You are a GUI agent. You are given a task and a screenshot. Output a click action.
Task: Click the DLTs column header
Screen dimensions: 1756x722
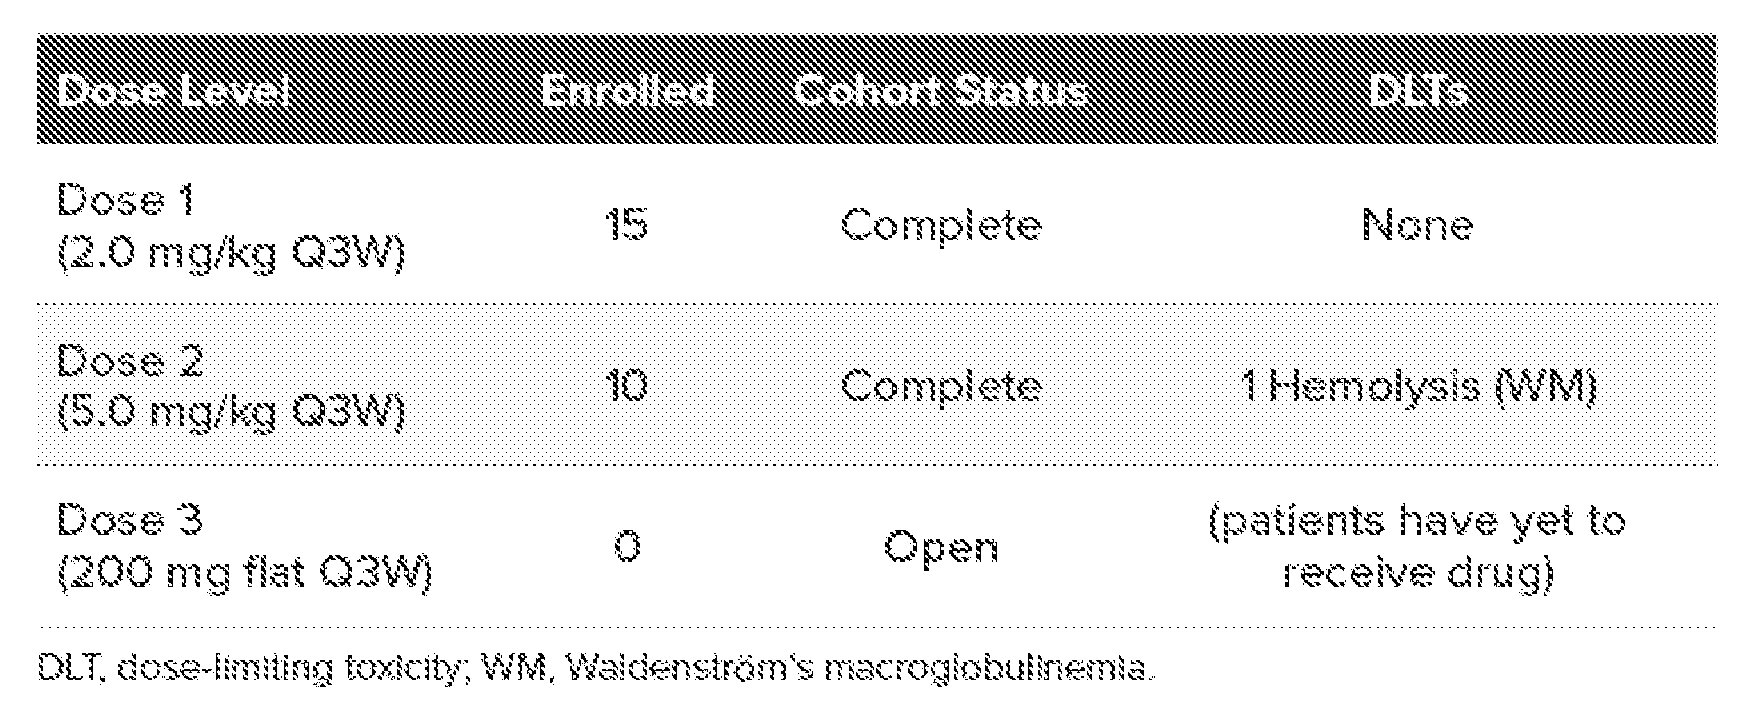point(1418,93)
